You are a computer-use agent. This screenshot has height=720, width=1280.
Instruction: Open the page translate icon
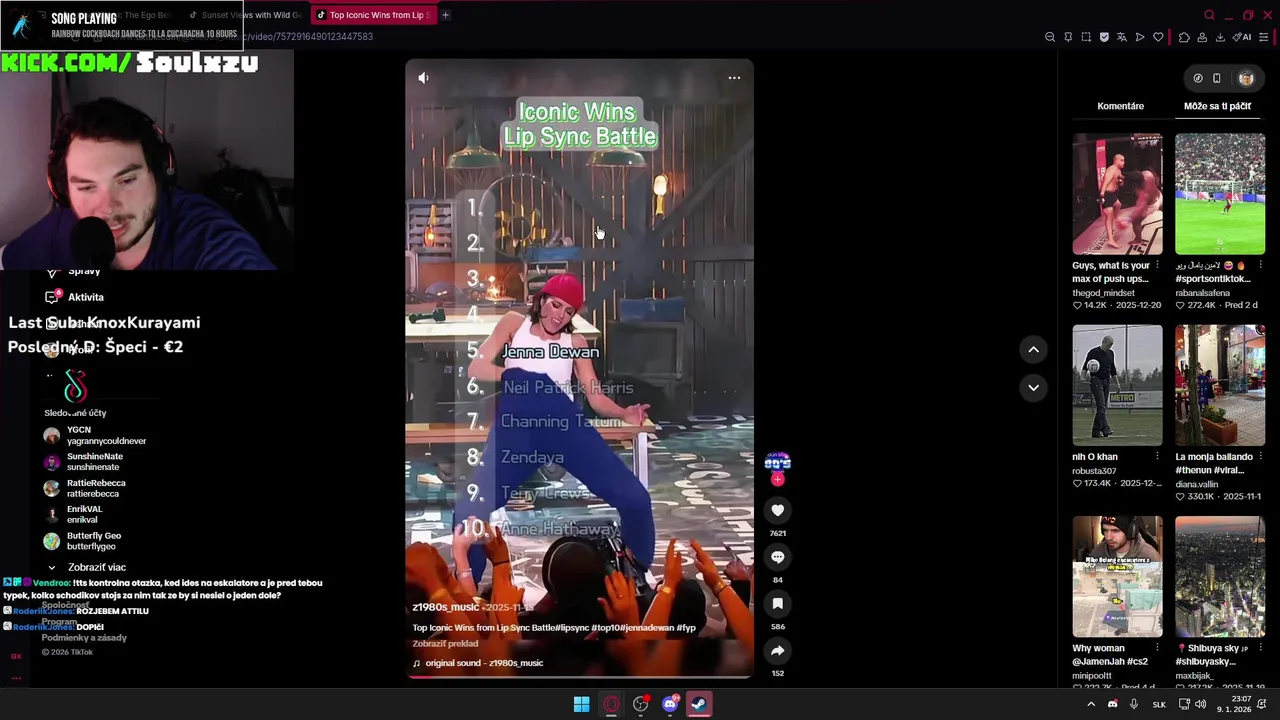[1122, 37]
